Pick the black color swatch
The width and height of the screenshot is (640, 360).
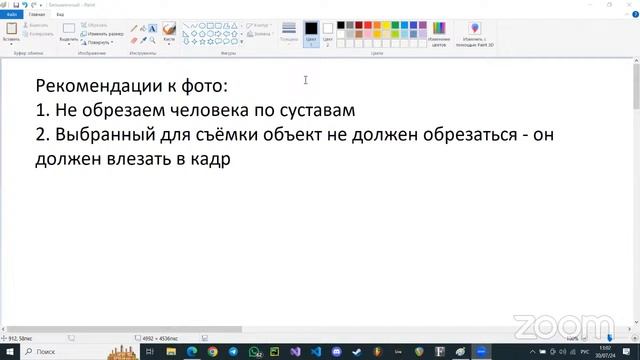(341, 25)
